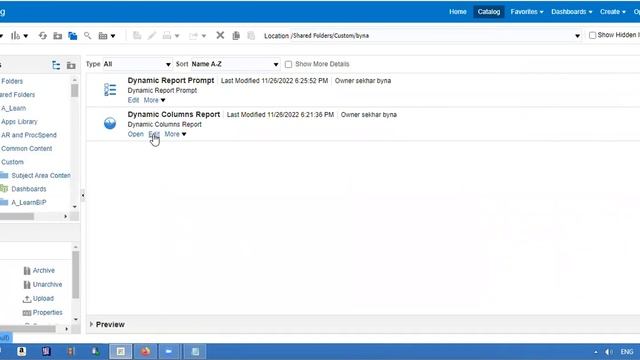Click the Archive task icon

pos(27,271)
